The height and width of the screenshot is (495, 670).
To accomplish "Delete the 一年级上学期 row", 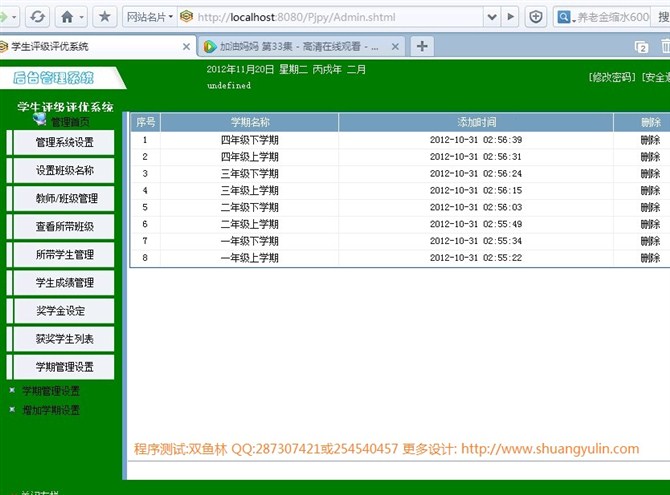I will [x=650, y=258].
